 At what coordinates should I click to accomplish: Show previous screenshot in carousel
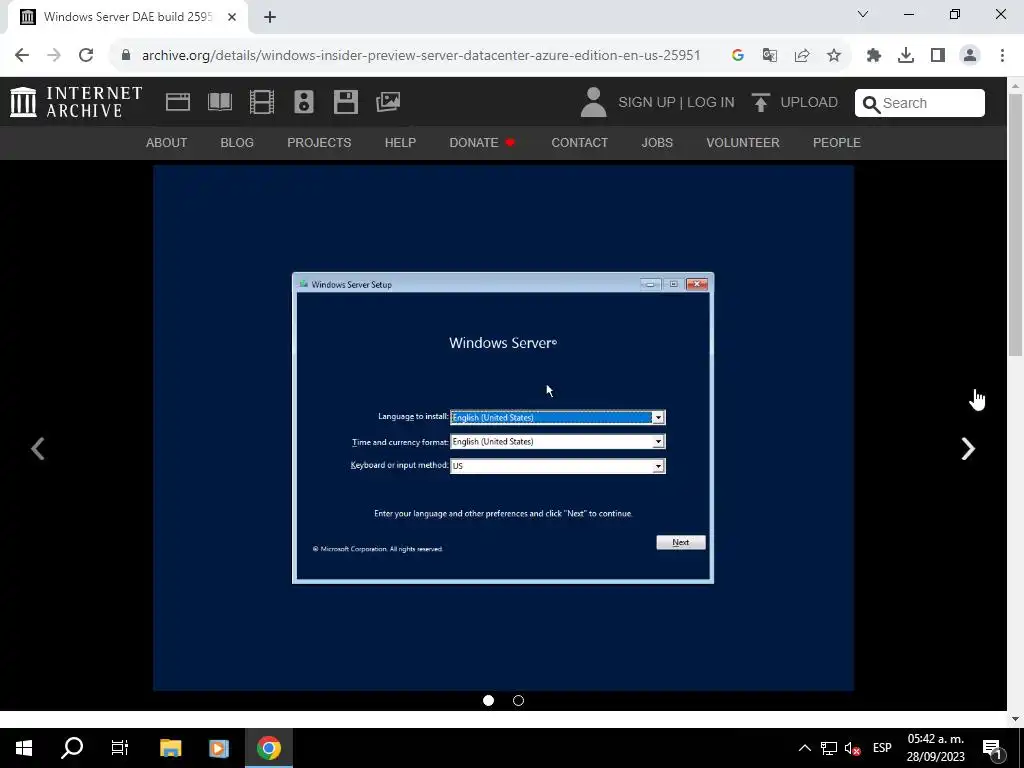[38, 449]
